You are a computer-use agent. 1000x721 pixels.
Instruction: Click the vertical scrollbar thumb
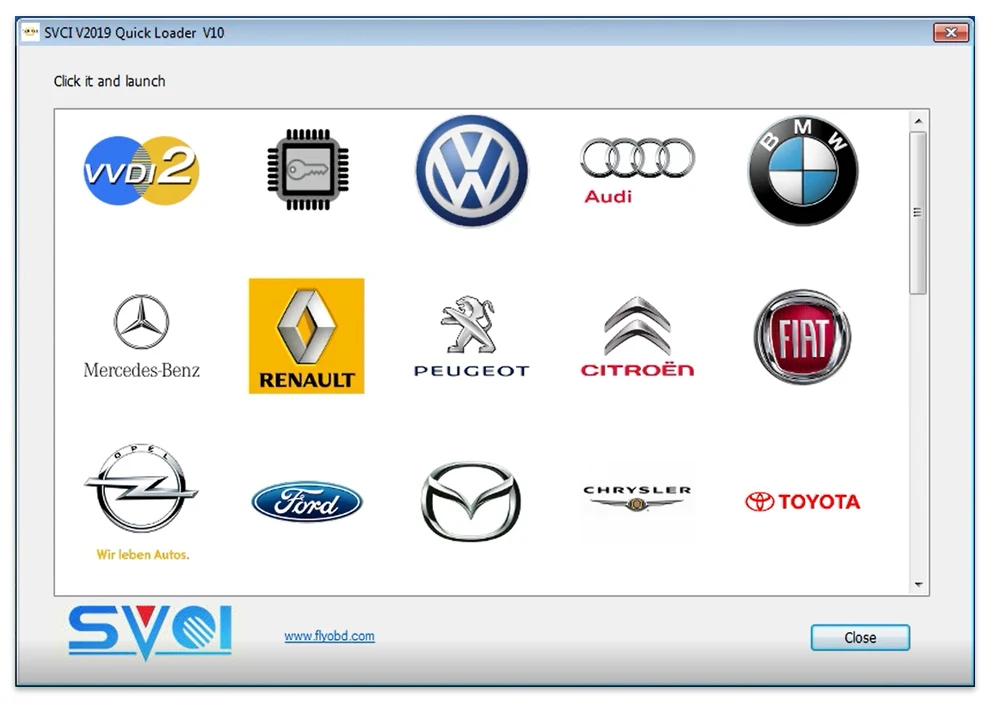tap(918, 213)
